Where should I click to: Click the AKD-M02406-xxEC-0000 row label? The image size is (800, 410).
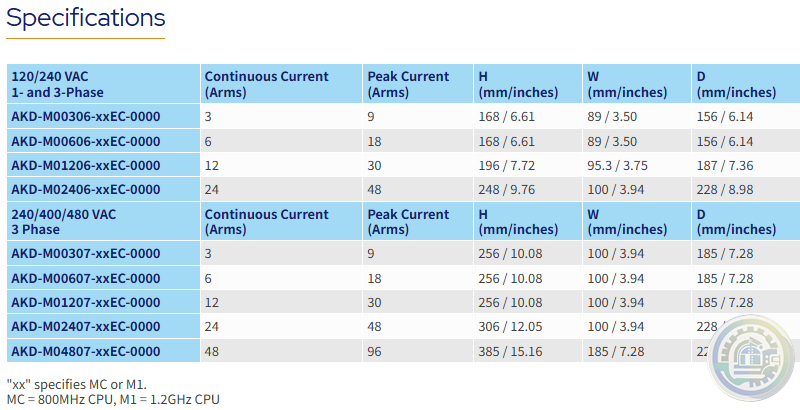pos(85,189)
